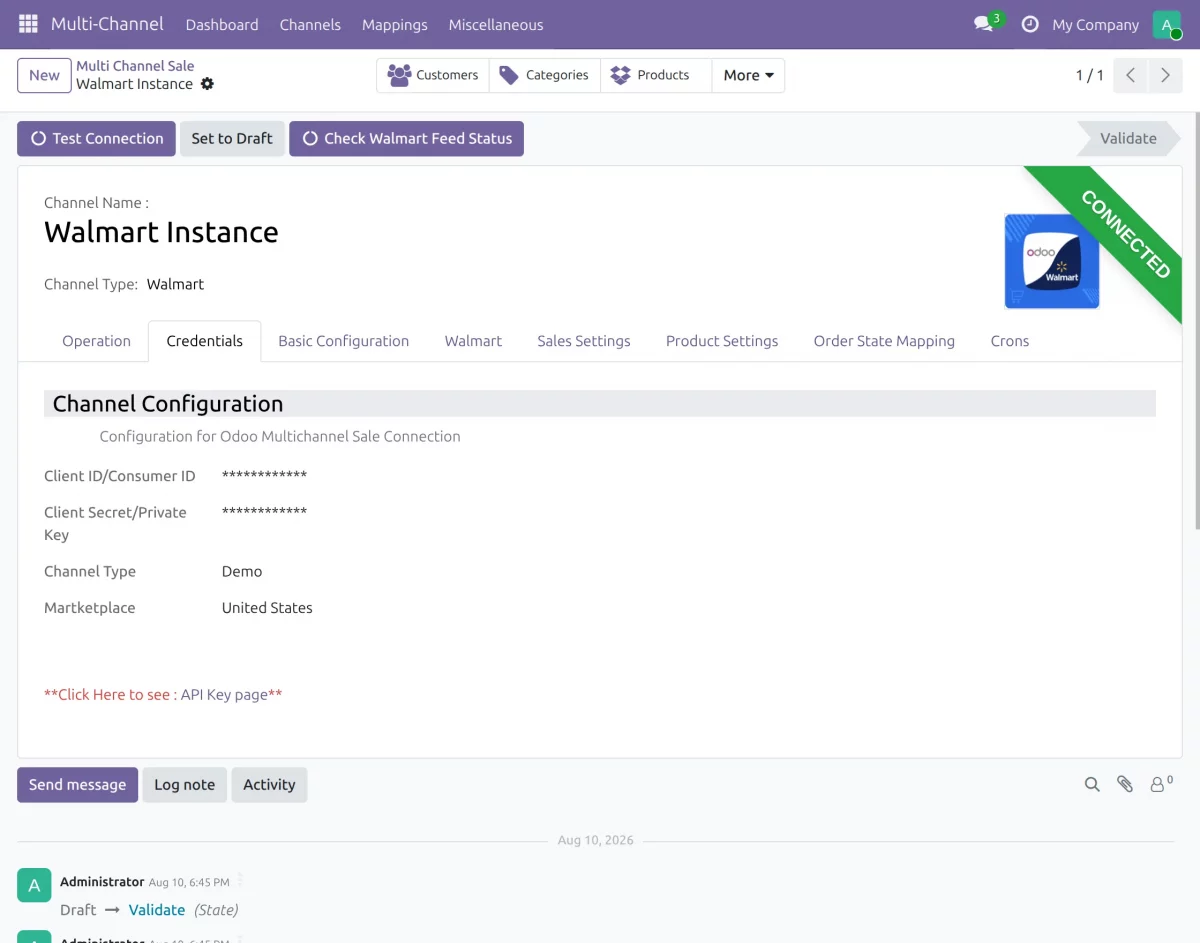Open Miscellaneous menu
Image resolution: width=1200 pixels, height=943 pixels.
(x=496, y=24)
